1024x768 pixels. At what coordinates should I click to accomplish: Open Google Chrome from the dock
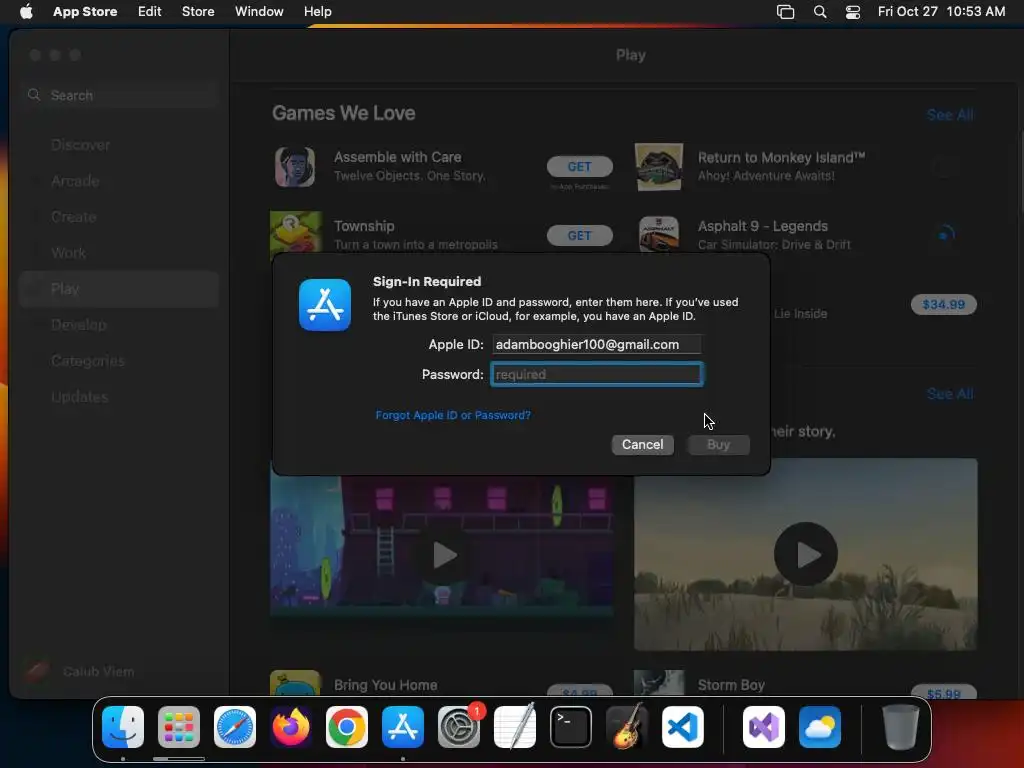point(347,727)
